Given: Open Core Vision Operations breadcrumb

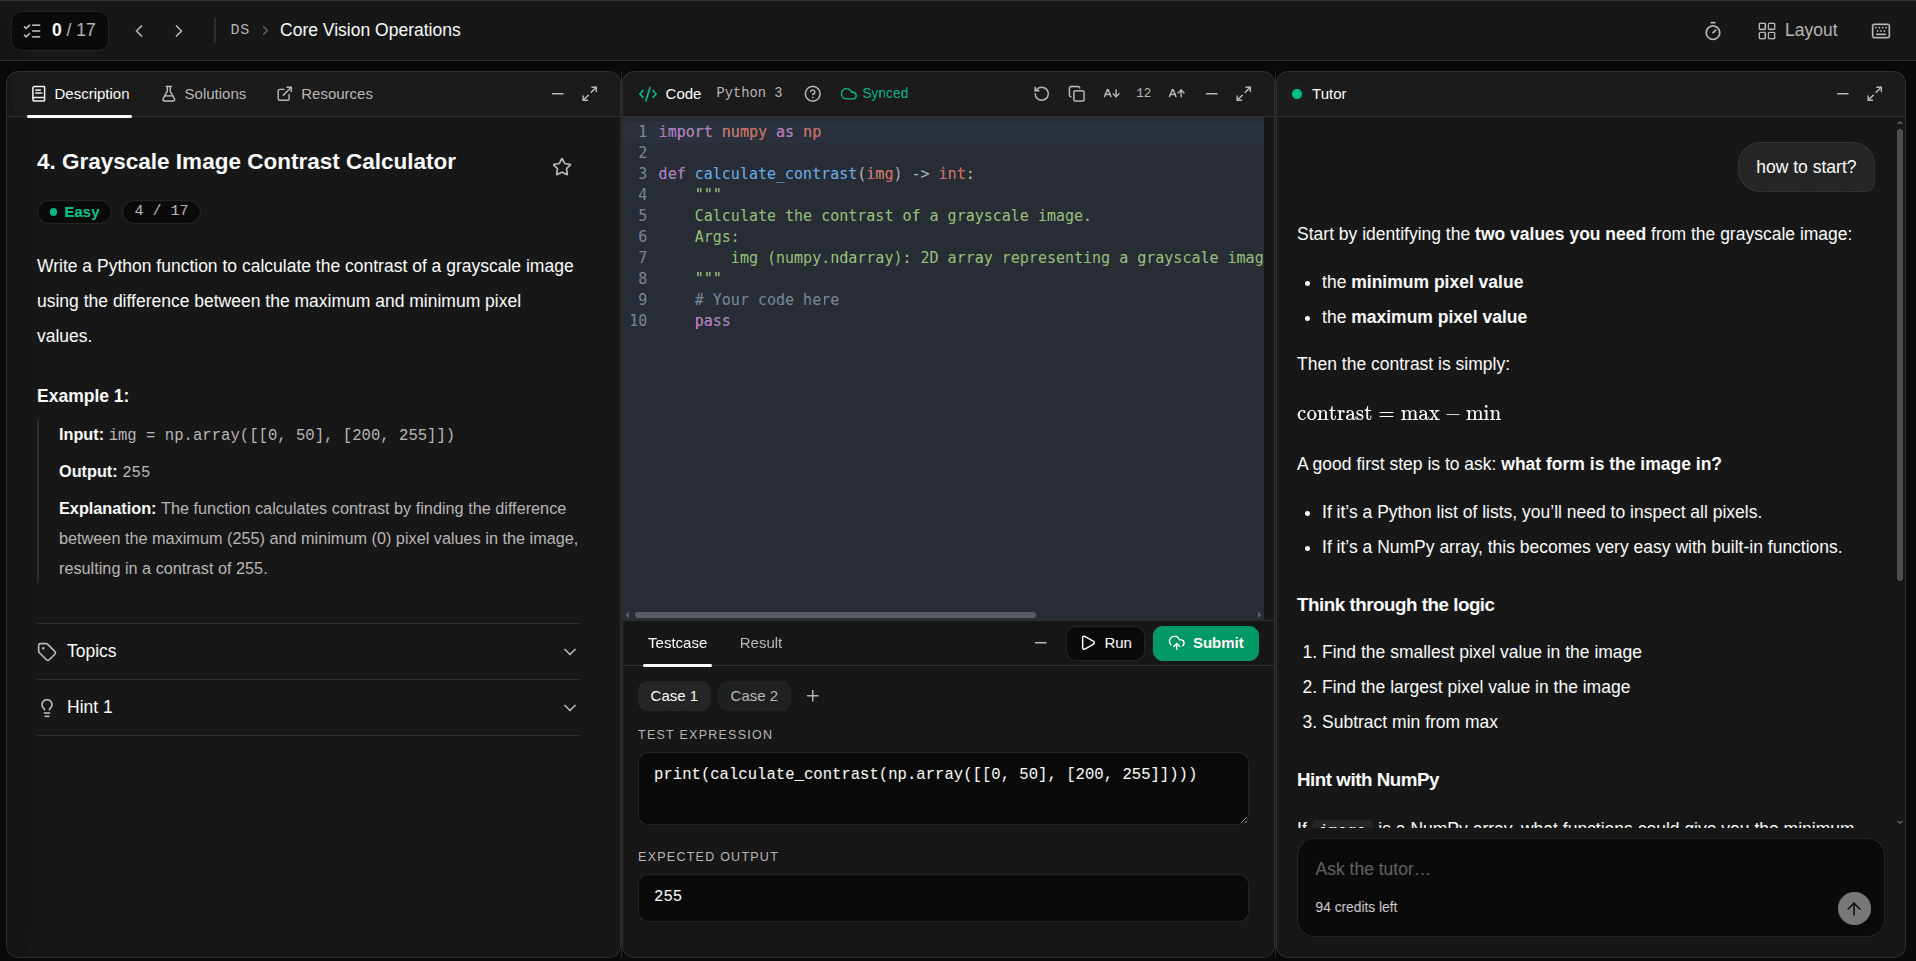Looking at the screenshot, I should [370, 30].
